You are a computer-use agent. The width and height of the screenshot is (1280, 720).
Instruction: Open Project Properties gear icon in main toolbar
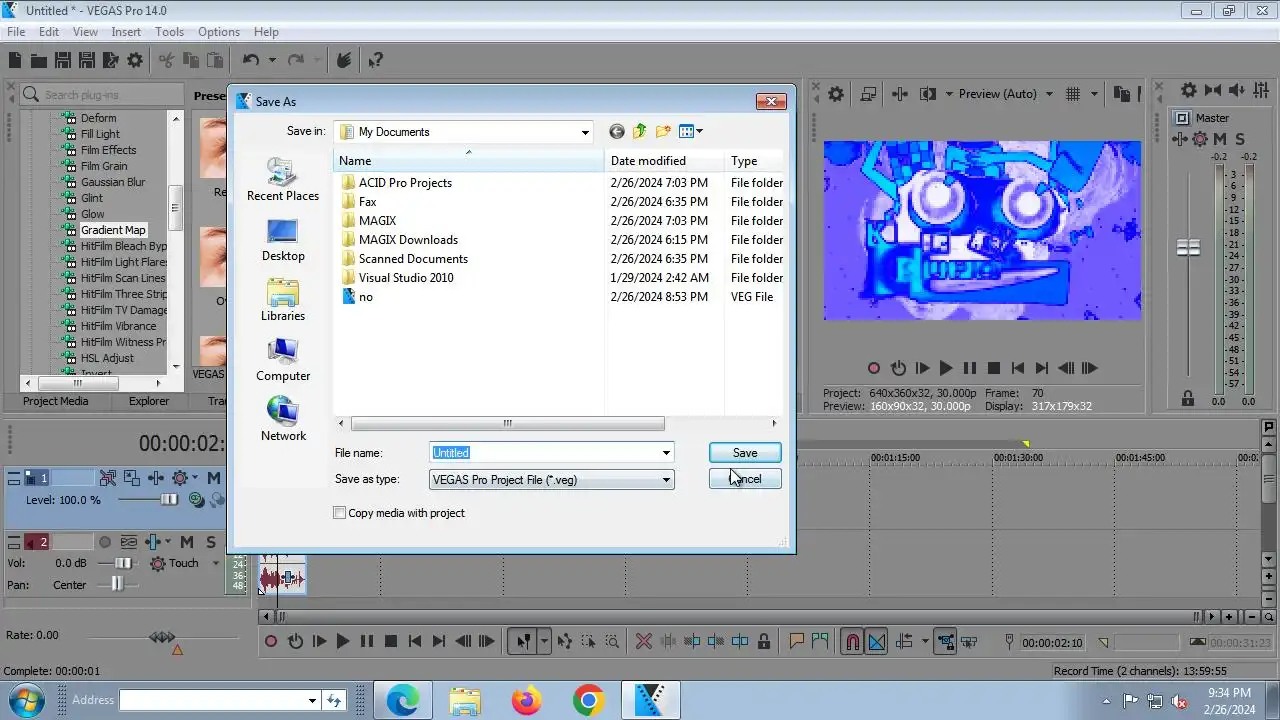[134, 61]
